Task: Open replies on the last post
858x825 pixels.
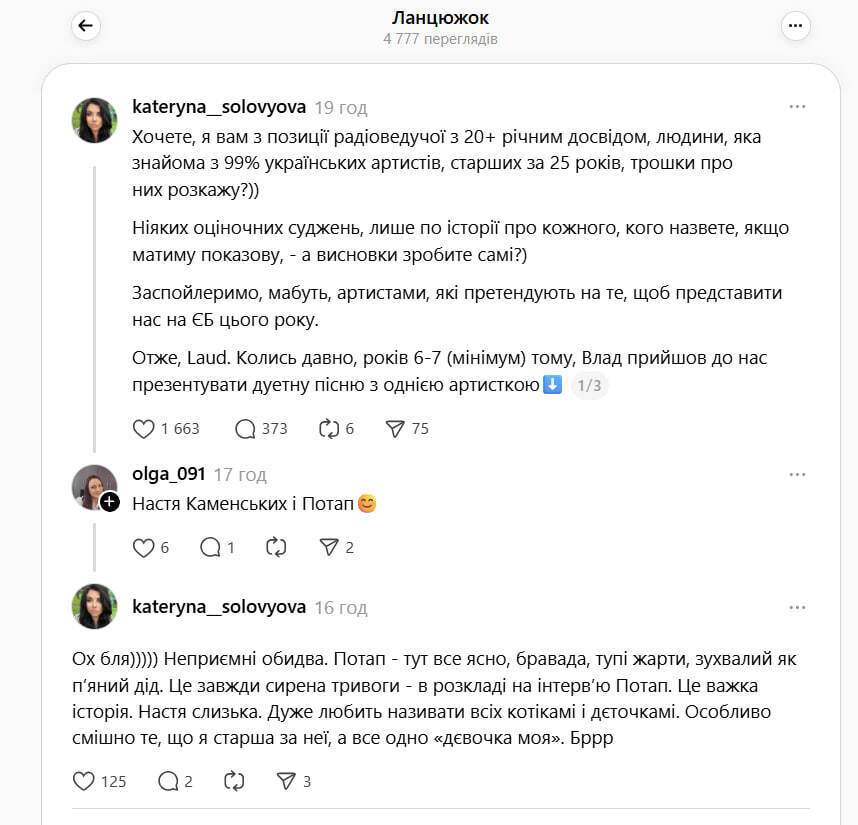Action: coord(168,781)
